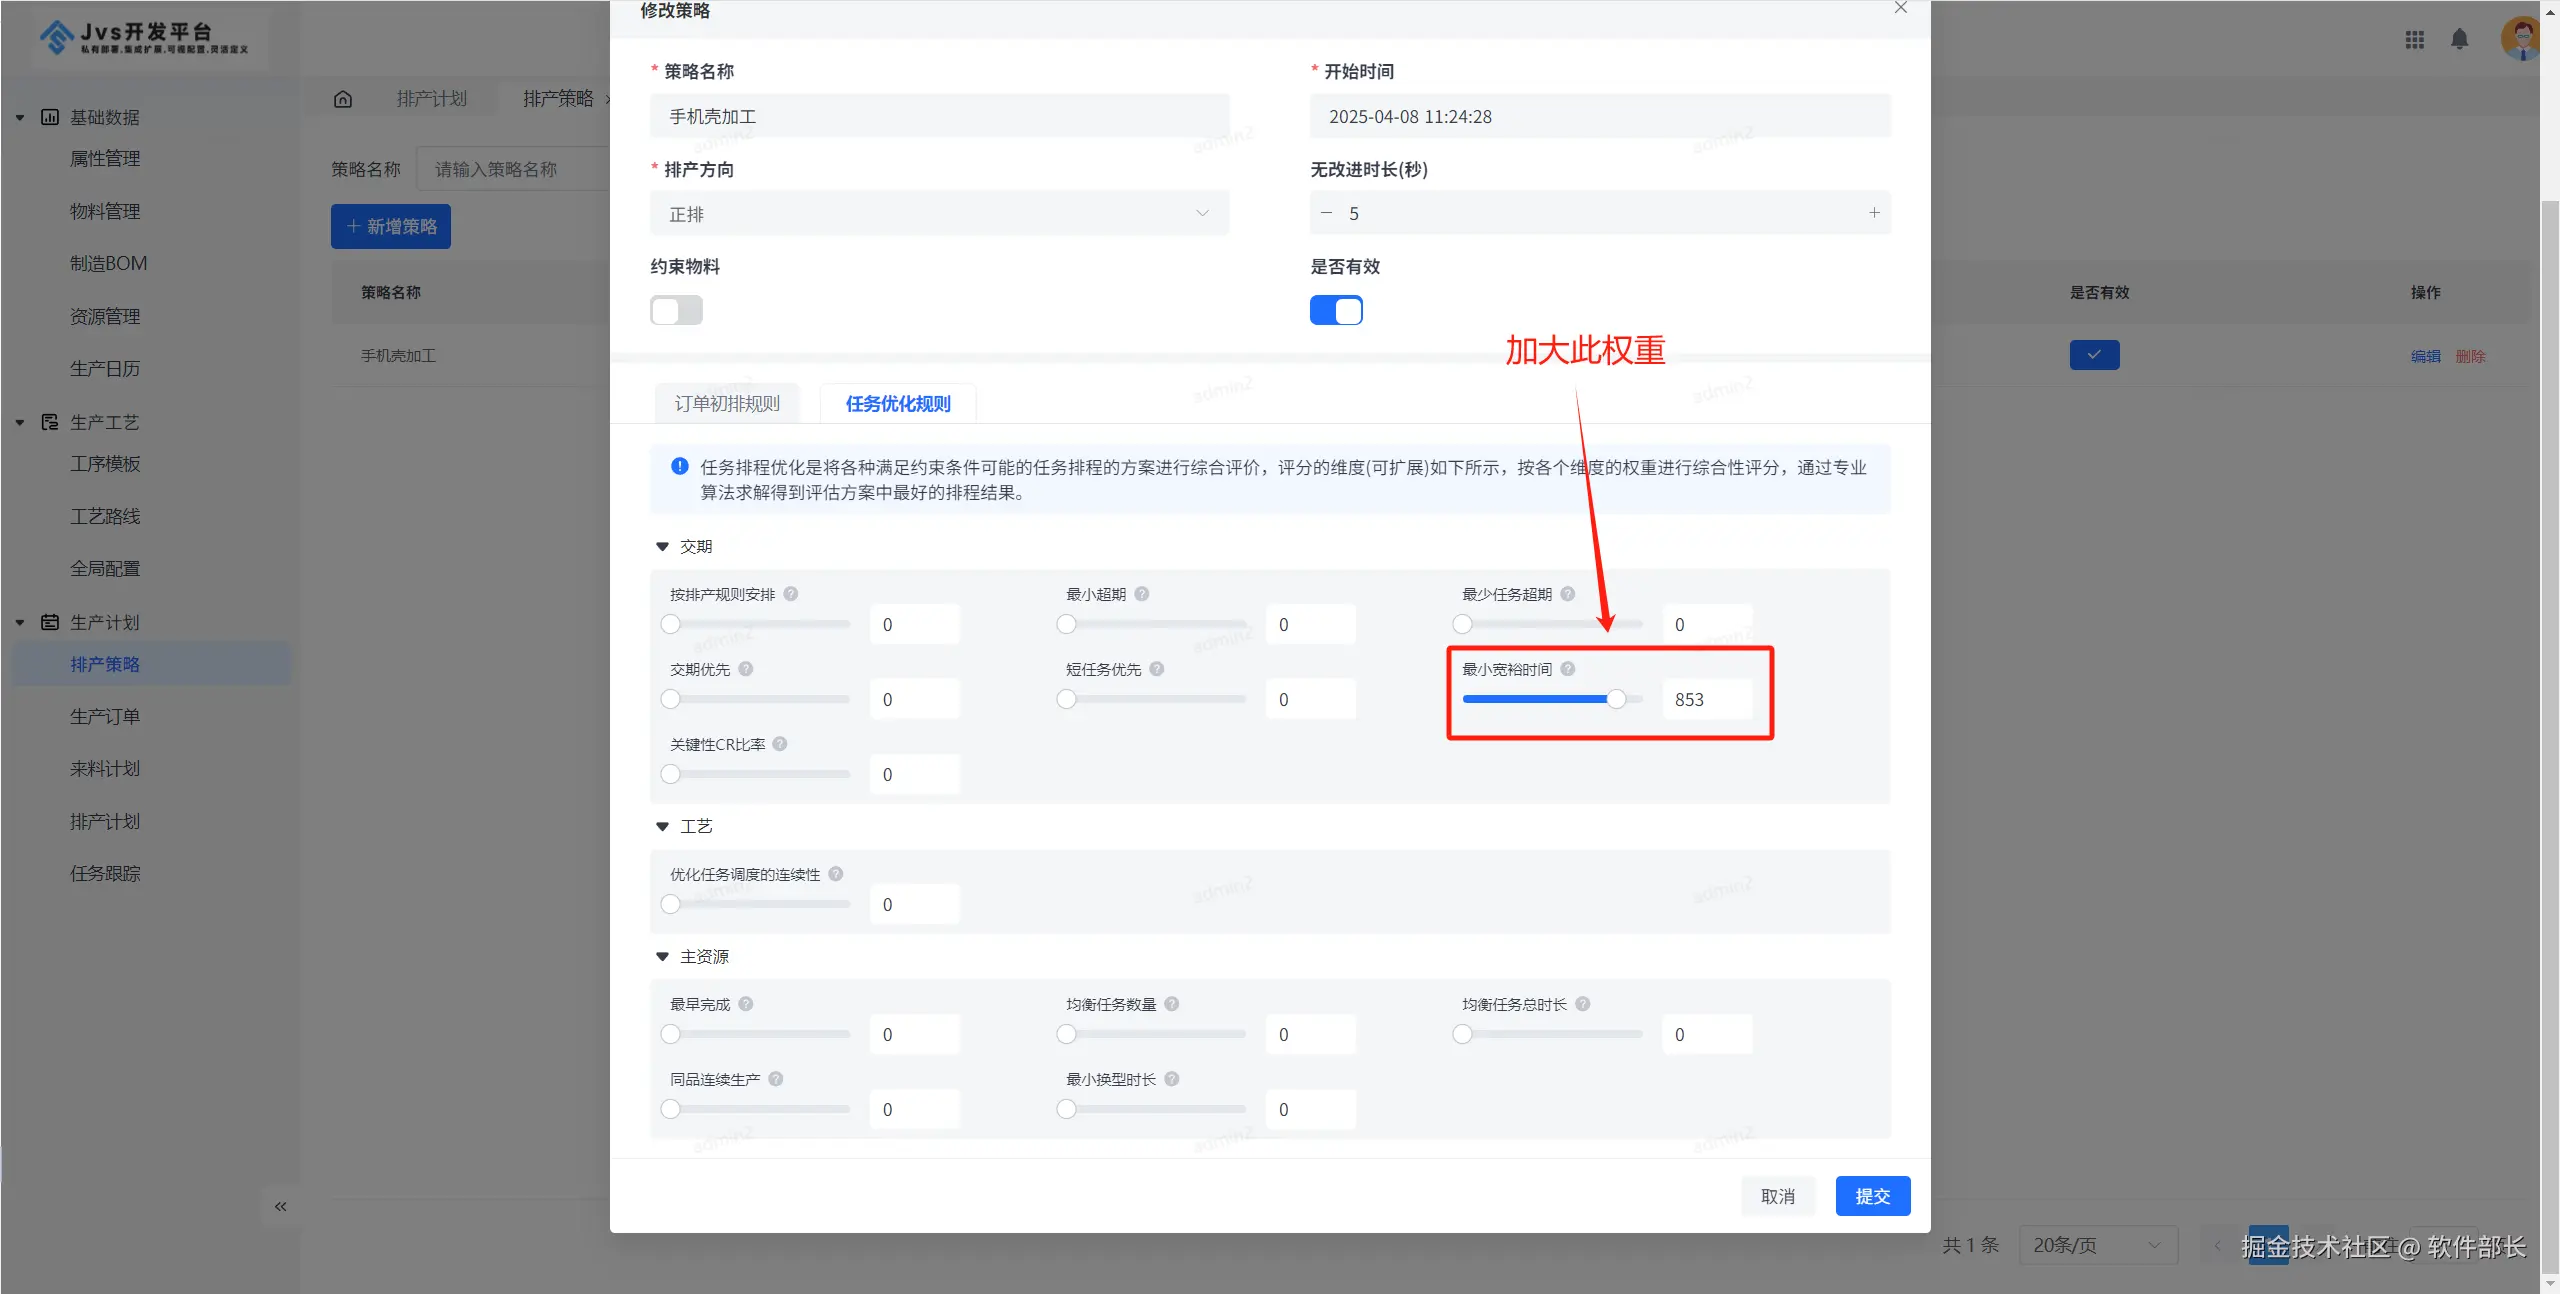Collapse the 主资源 section
This screenshot has height=1294, width=2560.
click(x=662, y=957)
